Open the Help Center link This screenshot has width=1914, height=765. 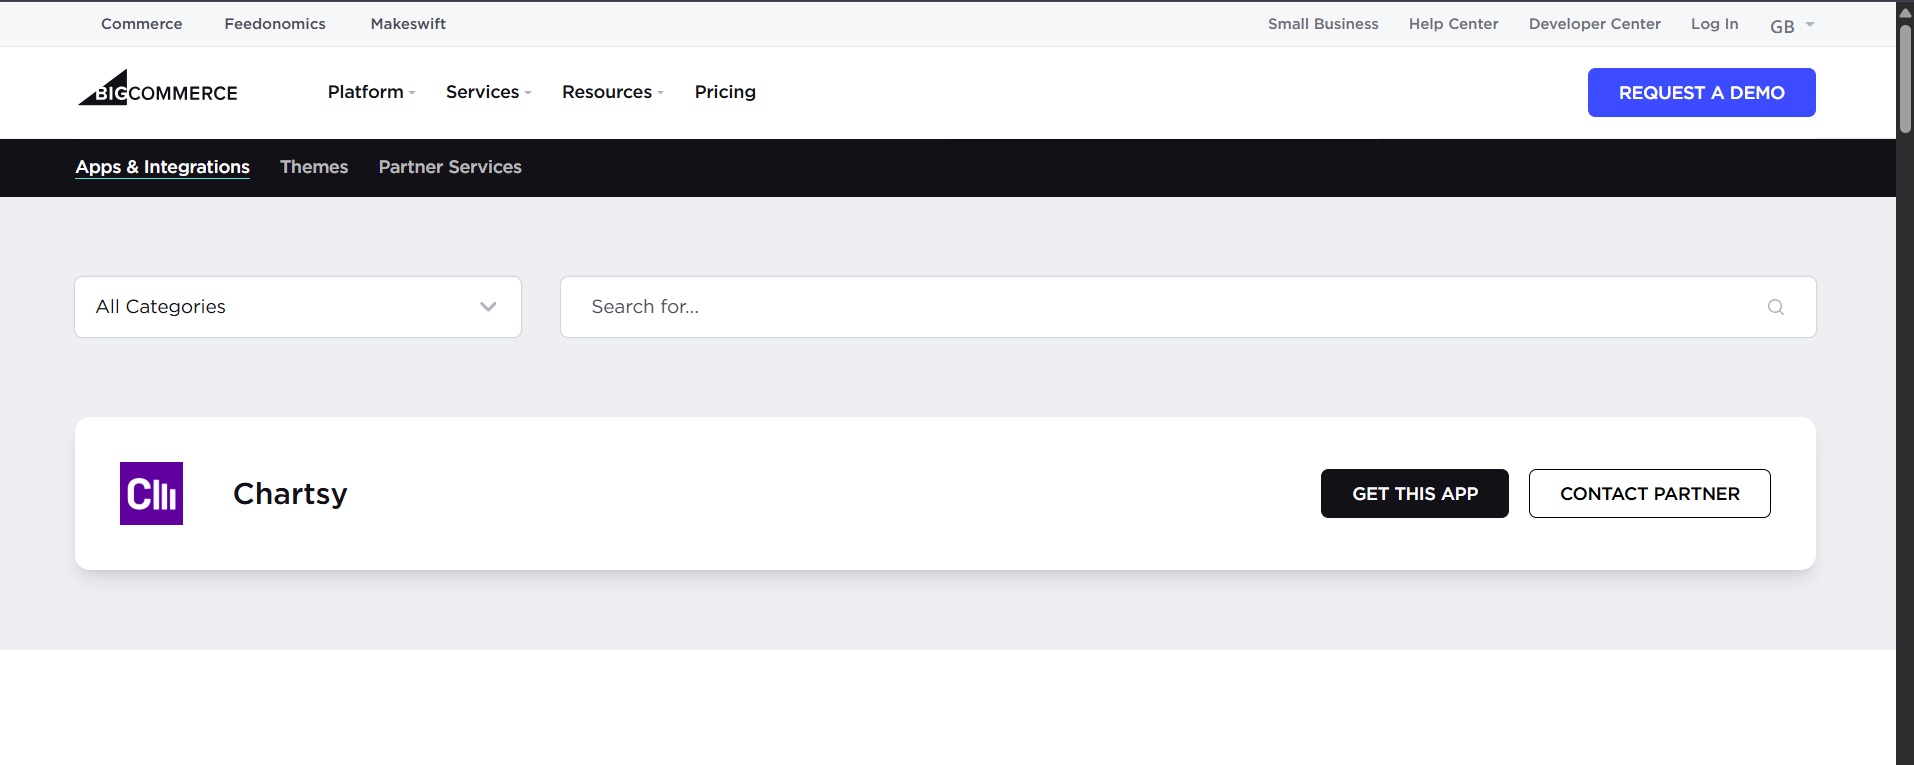(x=1453, y=24)
